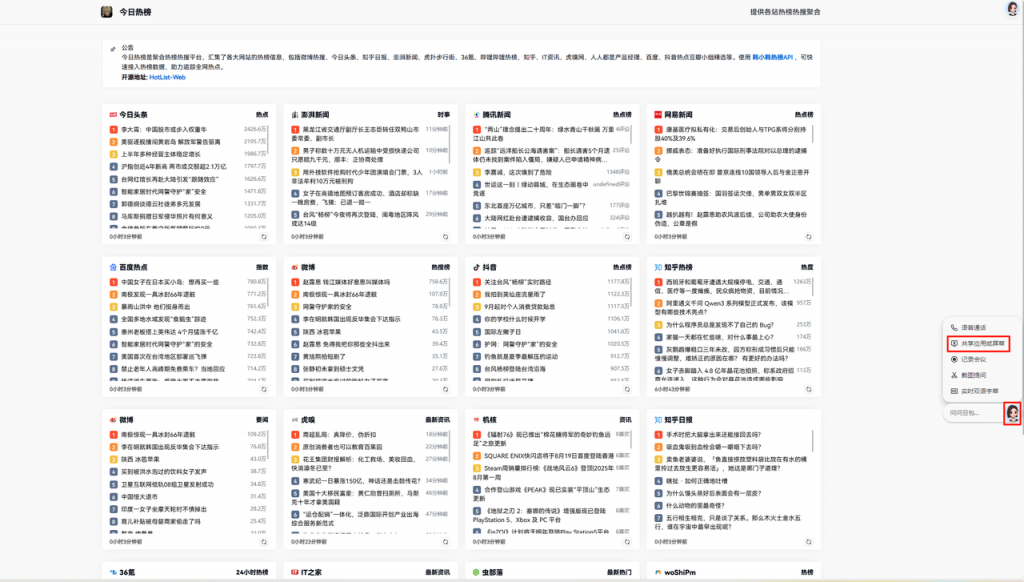Click the 虫部落 green logo icon
The height and width of the screenshot is (582, 1024).
pyautogui.click(x=476, y=572)
